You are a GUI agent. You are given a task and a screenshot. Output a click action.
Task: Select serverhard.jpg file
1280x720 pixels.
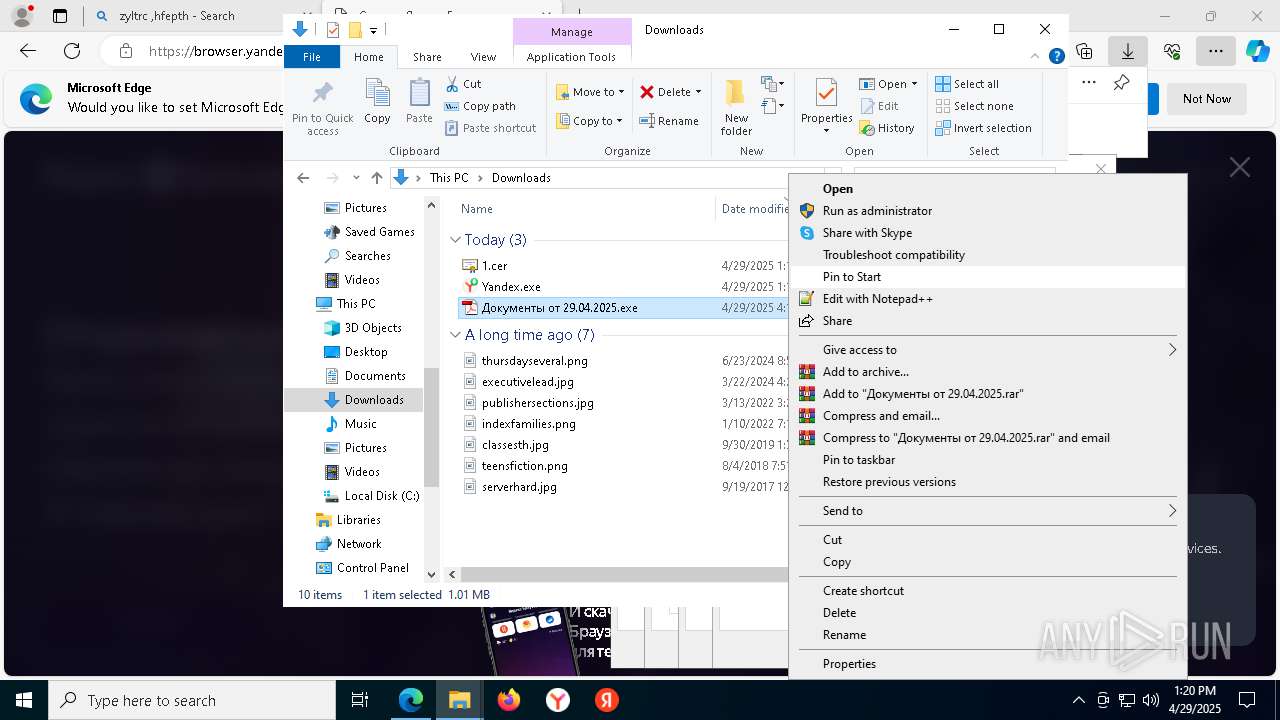(x=518, y=487)
